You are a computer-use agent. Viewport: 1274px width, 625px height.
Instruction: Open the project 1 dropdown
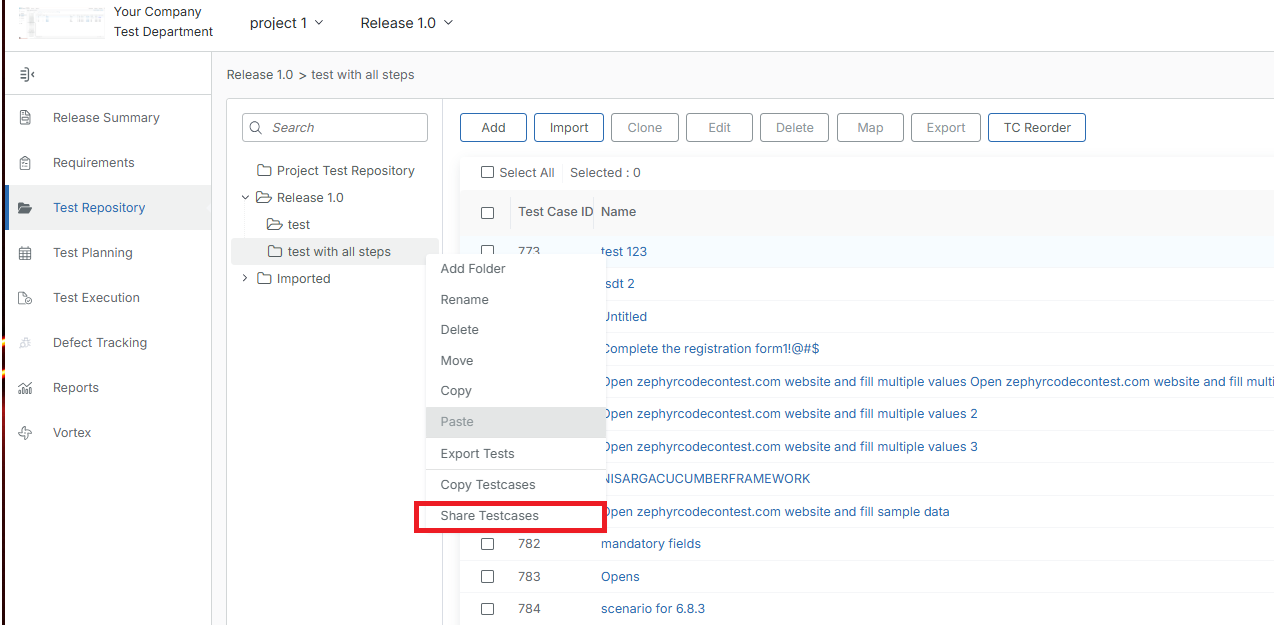286,23
